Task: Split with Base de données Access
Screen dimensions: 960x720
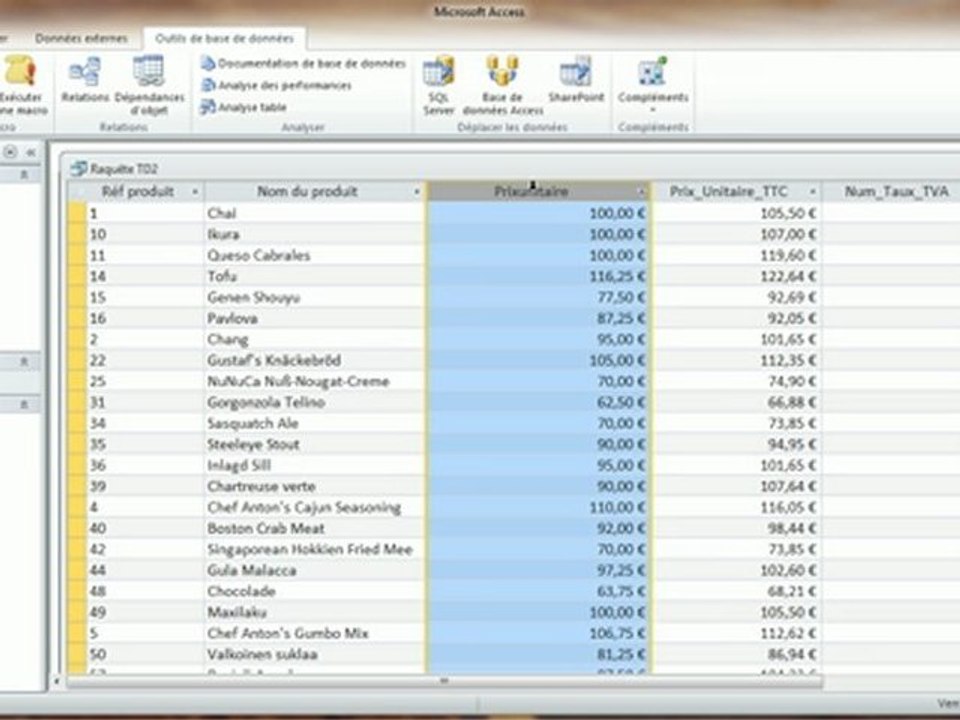Action: pyautogui.click(x=503, y=86)
